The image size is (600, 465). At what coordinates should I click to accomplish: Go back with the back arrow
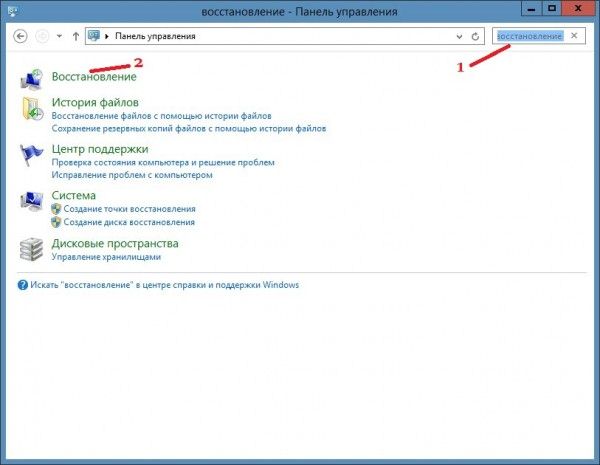[20, 36]
